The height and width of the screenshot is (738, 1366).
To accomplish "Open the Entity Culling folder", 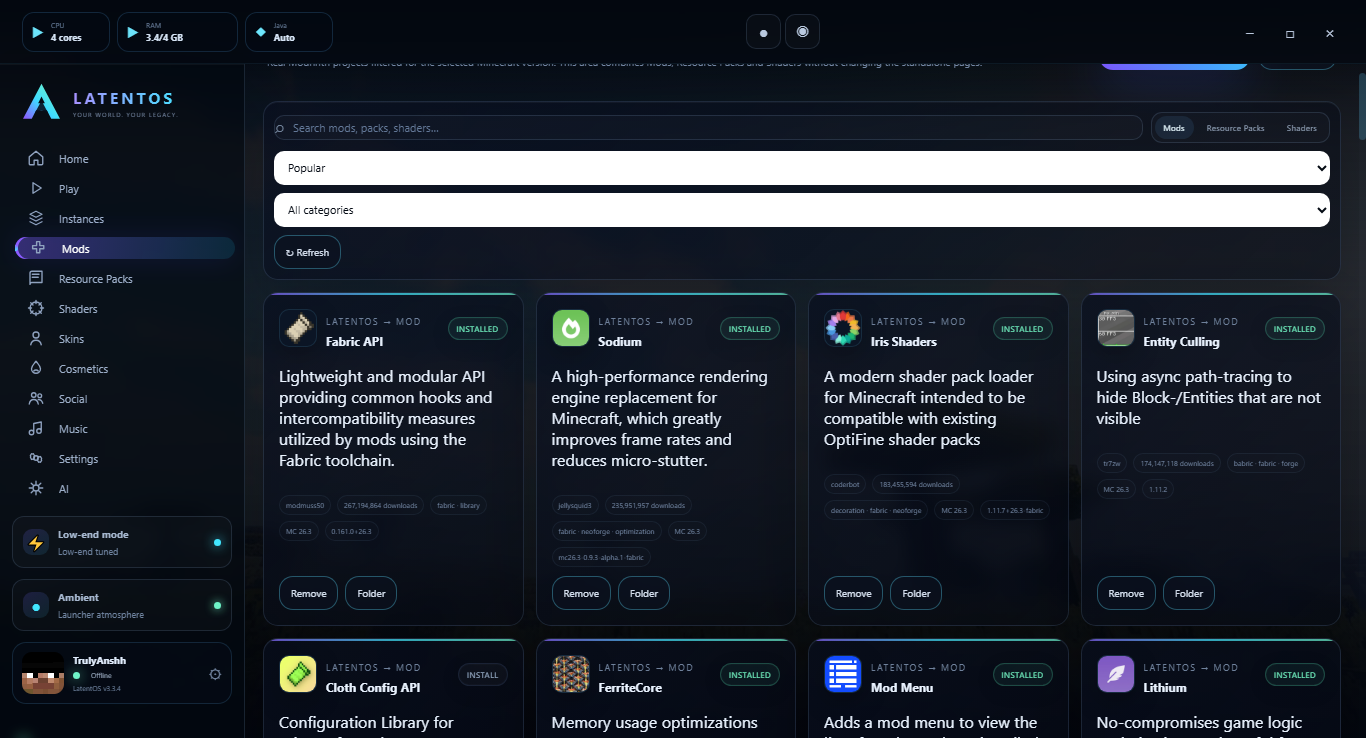I will pyautogui.click(x=1189, y=593).
